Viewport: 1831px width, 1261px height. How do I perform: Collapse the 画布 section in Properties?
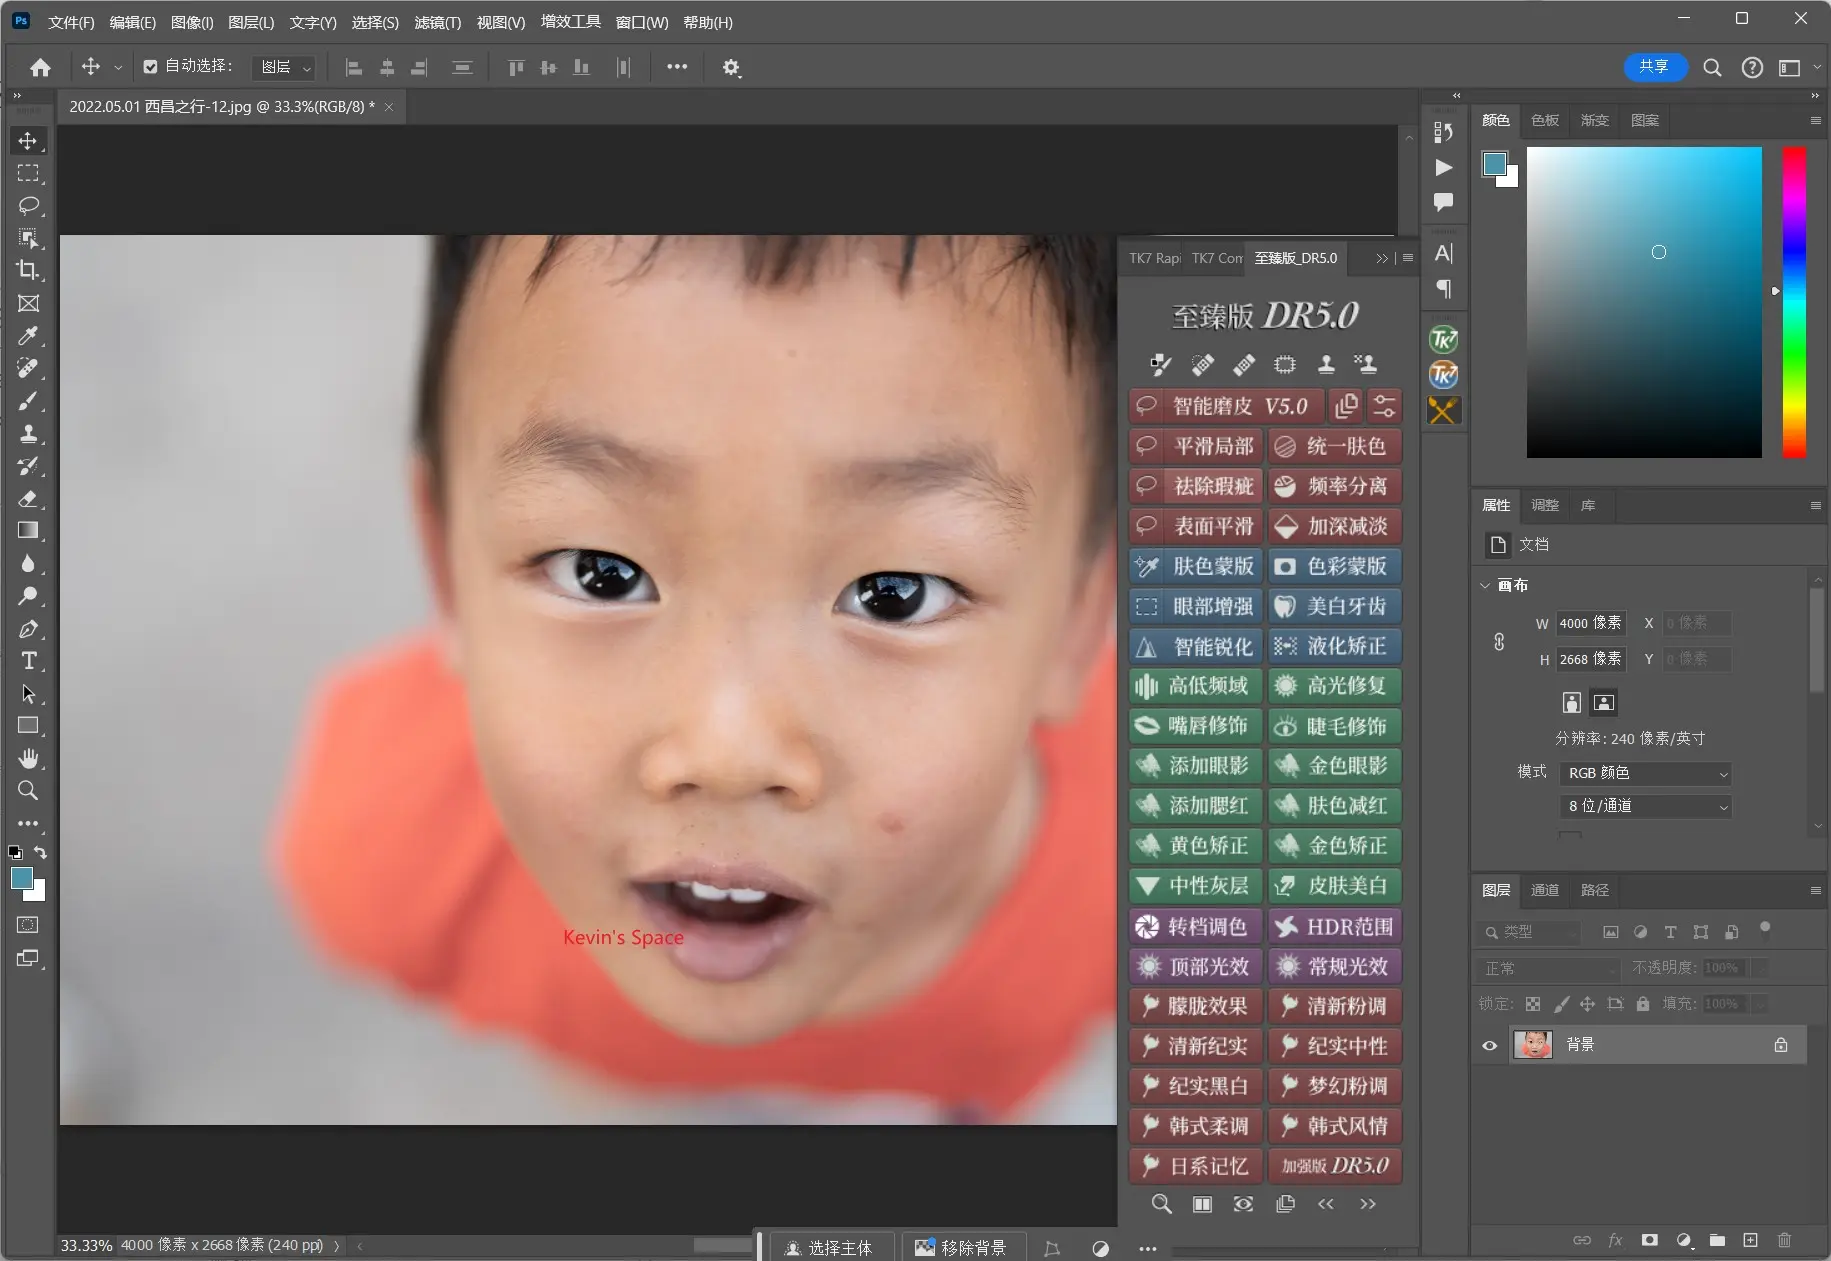click(x=1486, y=585)
